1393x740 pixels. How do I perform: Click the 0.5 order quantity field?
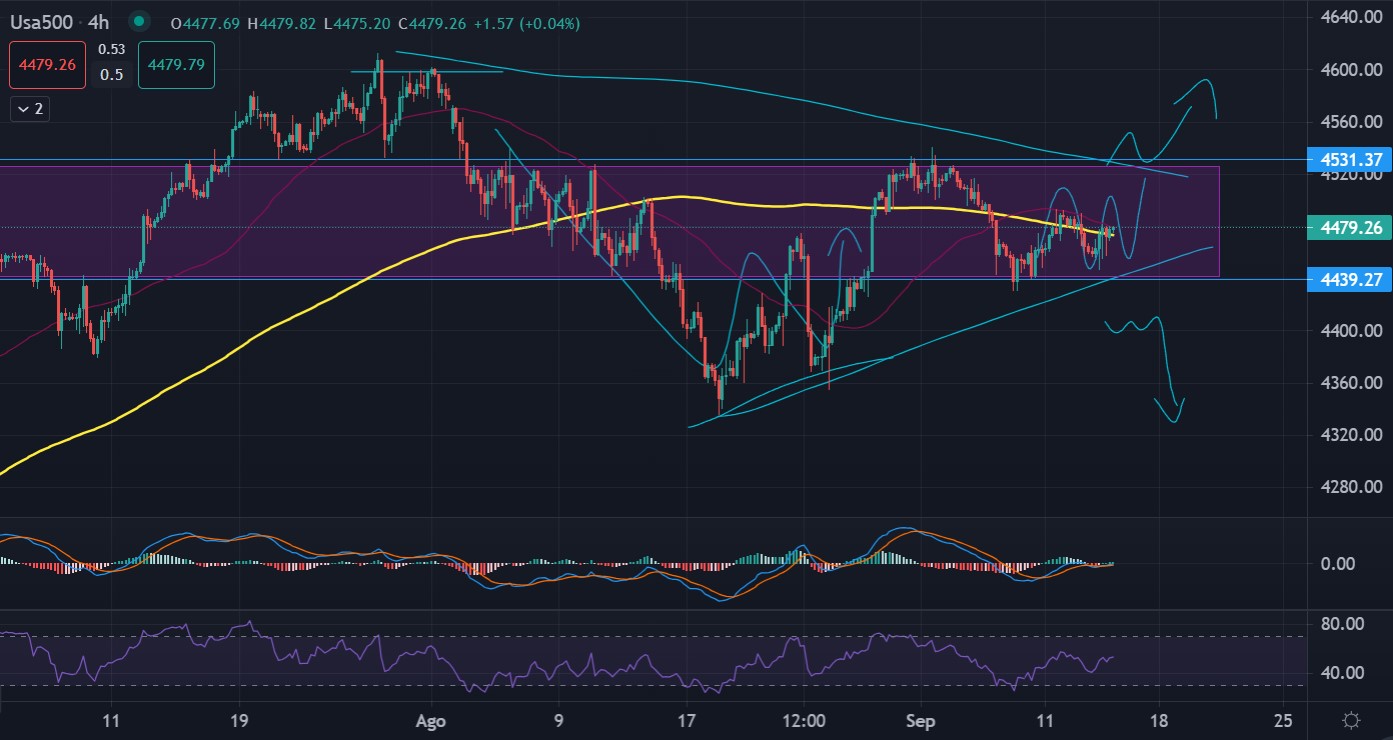tap(112, 75)
